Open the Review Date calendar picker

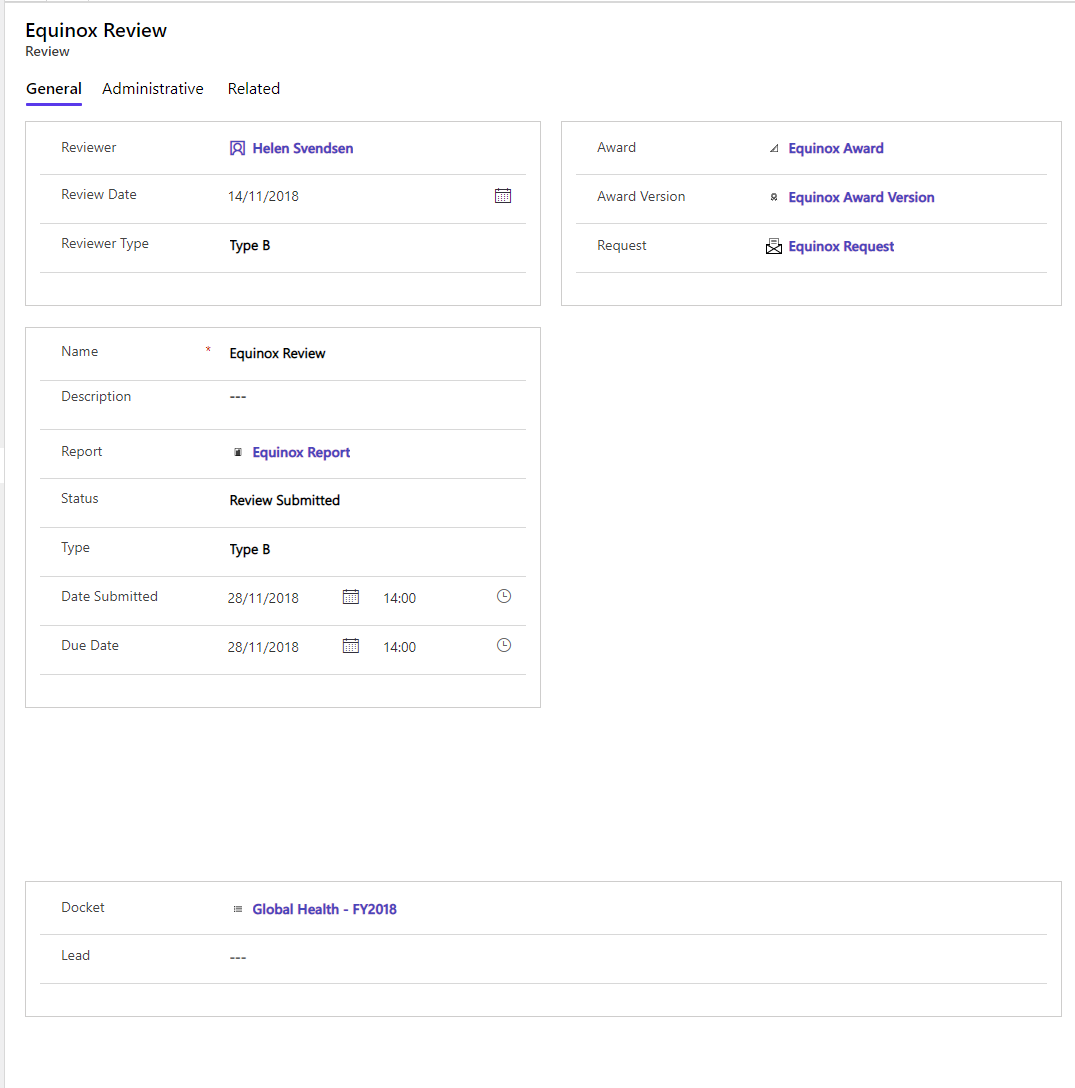tap(502, 196)
